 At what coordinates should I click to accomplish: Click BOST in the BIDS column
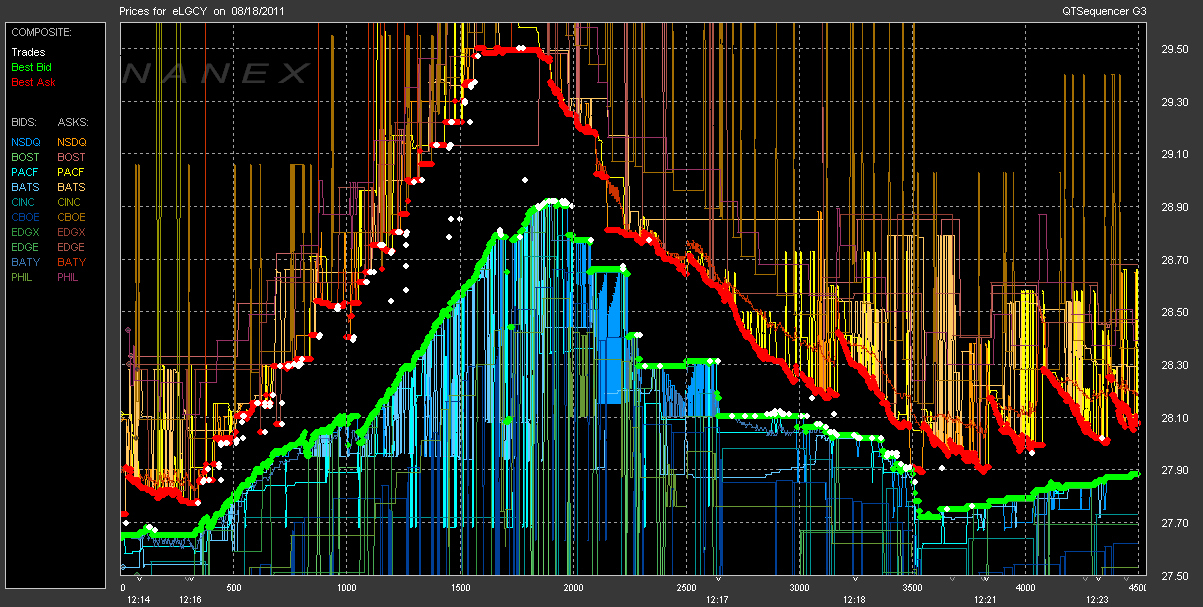pyautogui.click(x=25, y=157)
